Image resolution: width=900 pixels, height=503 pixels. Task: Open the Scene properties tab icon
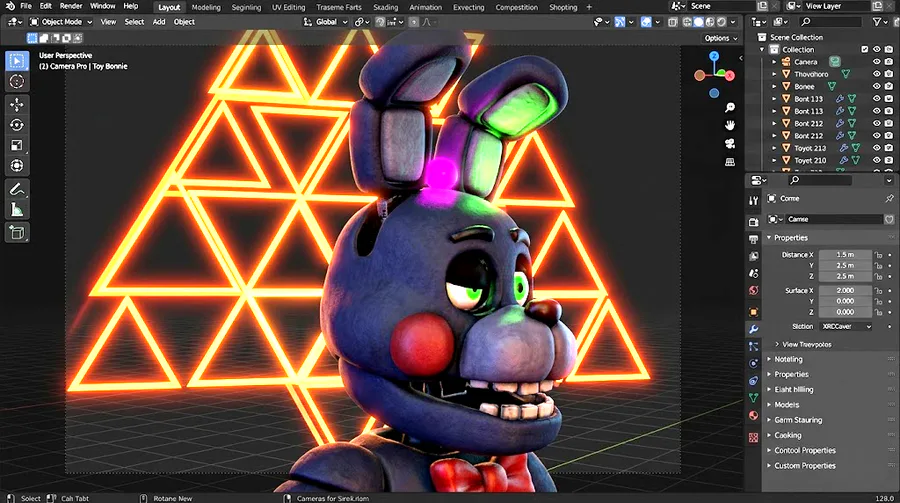754,273
